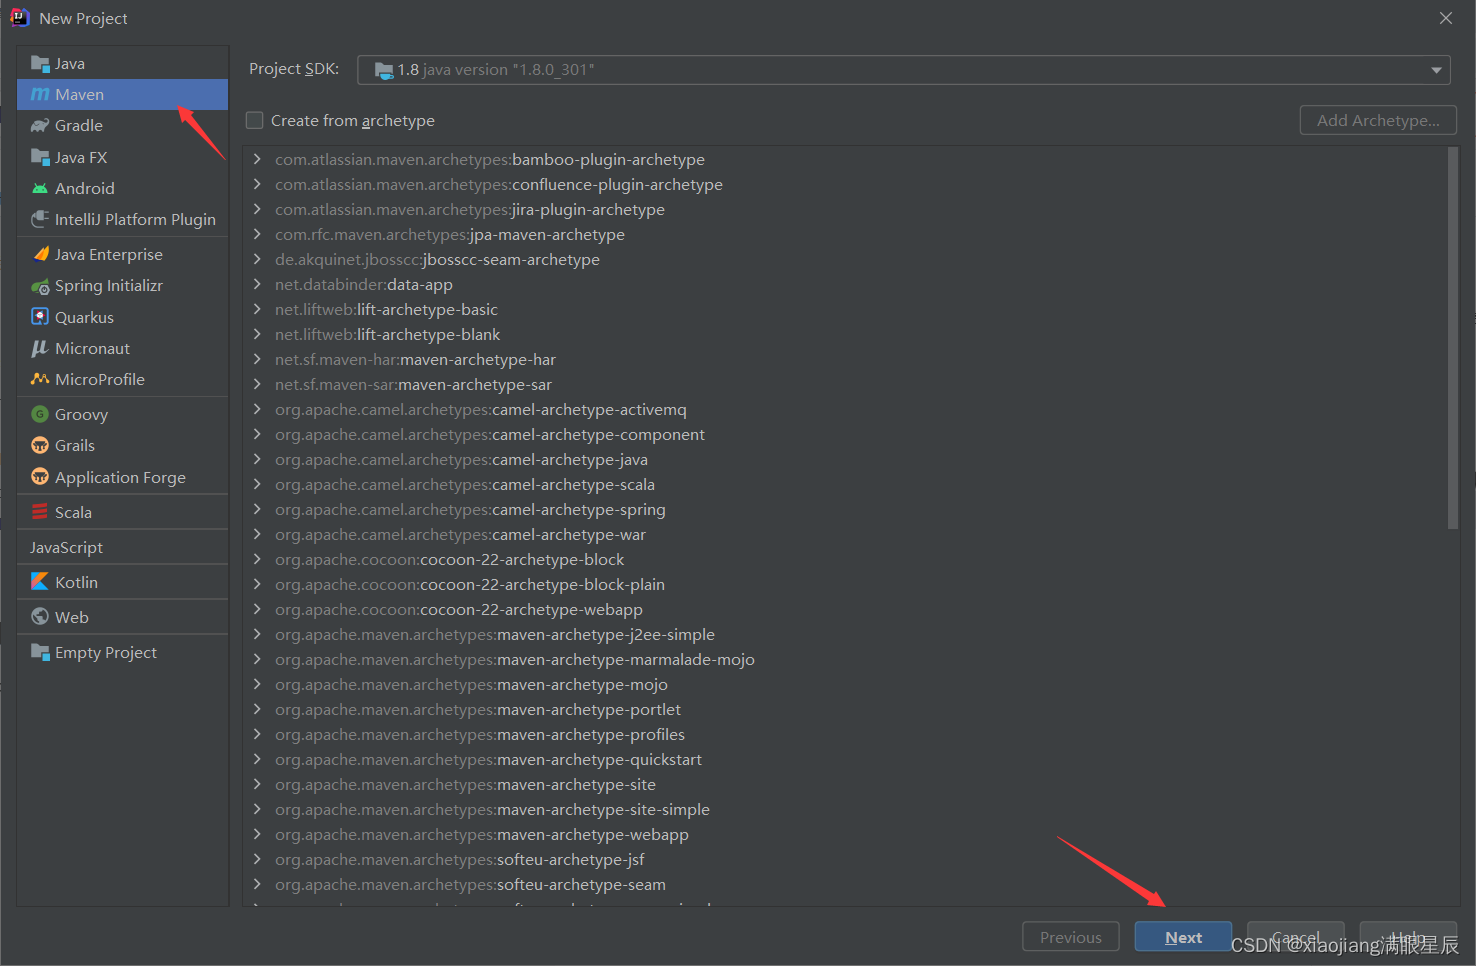
Task: Select Spring Initializr project type
Action: point(122,286)
